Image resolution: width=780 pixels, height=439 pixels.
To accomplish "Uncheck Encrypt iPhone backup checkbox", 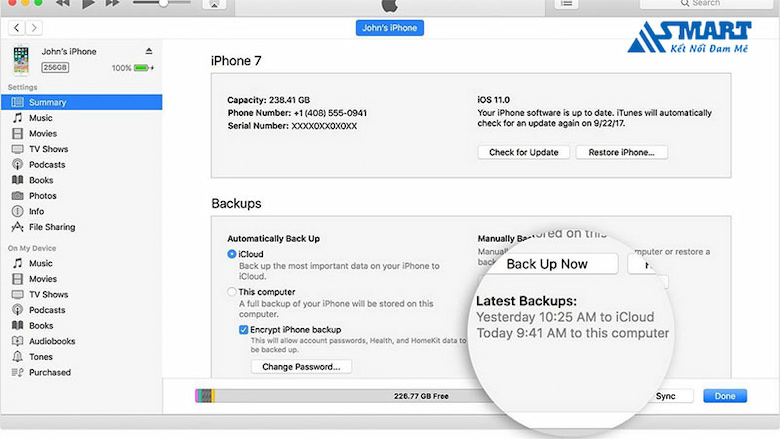I will pyautogui.click(x=244, y=329).
